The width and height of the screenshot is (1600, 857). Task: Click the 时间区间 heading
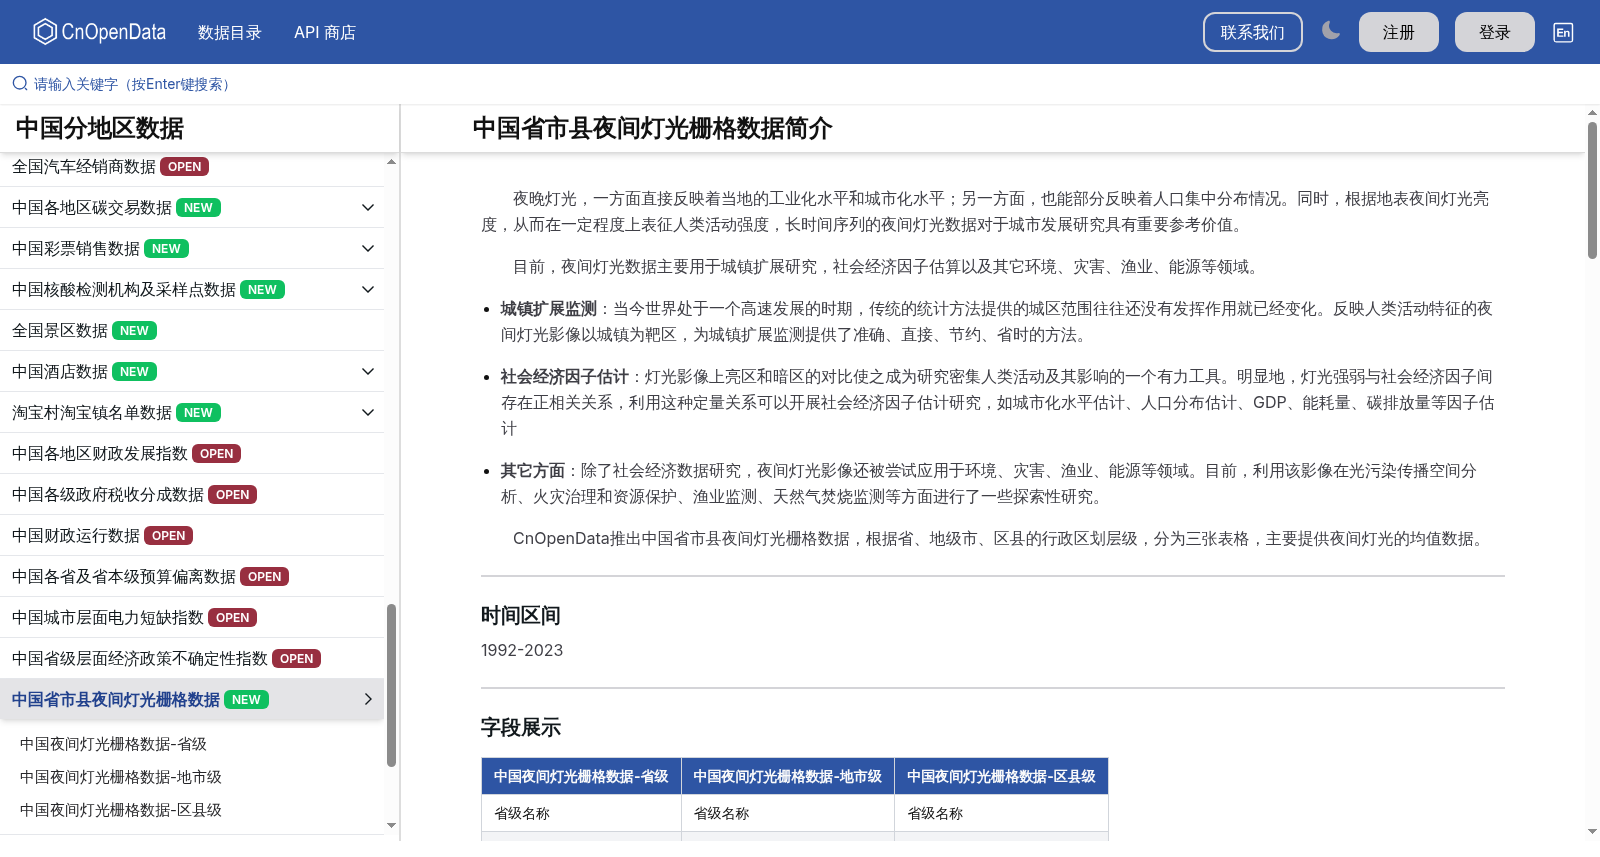[521, 615]
